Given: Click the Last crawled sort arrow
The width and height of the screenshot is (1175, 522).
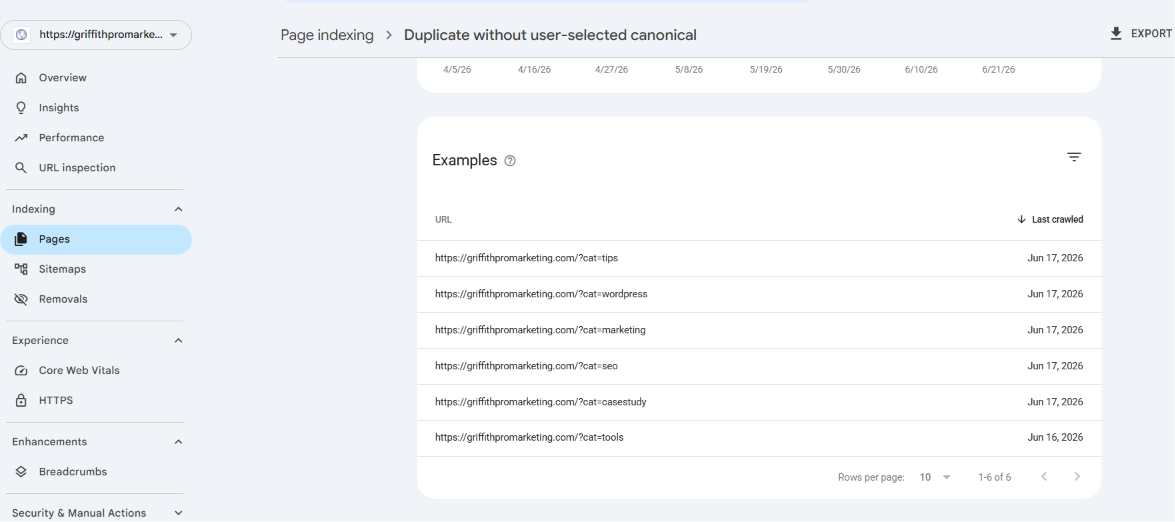Looking at the screenshot, I should [1021, 219].
